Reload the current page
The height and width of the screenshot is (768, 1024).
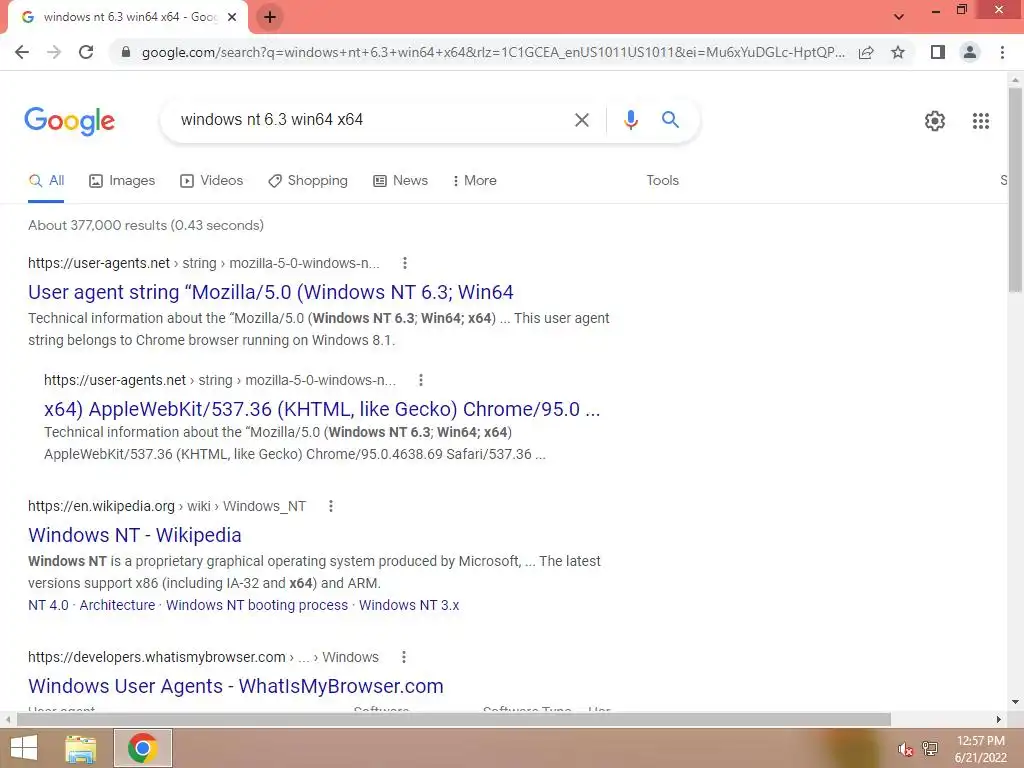(x=86, y=52)
